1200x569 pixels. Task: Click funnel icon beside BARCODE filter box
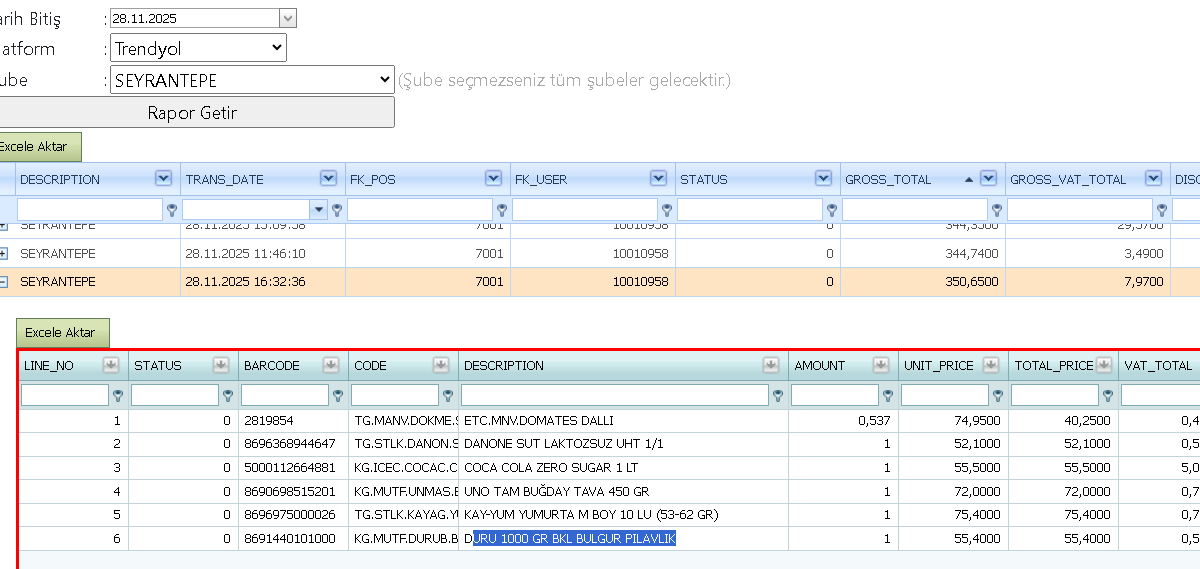[337, 395]
